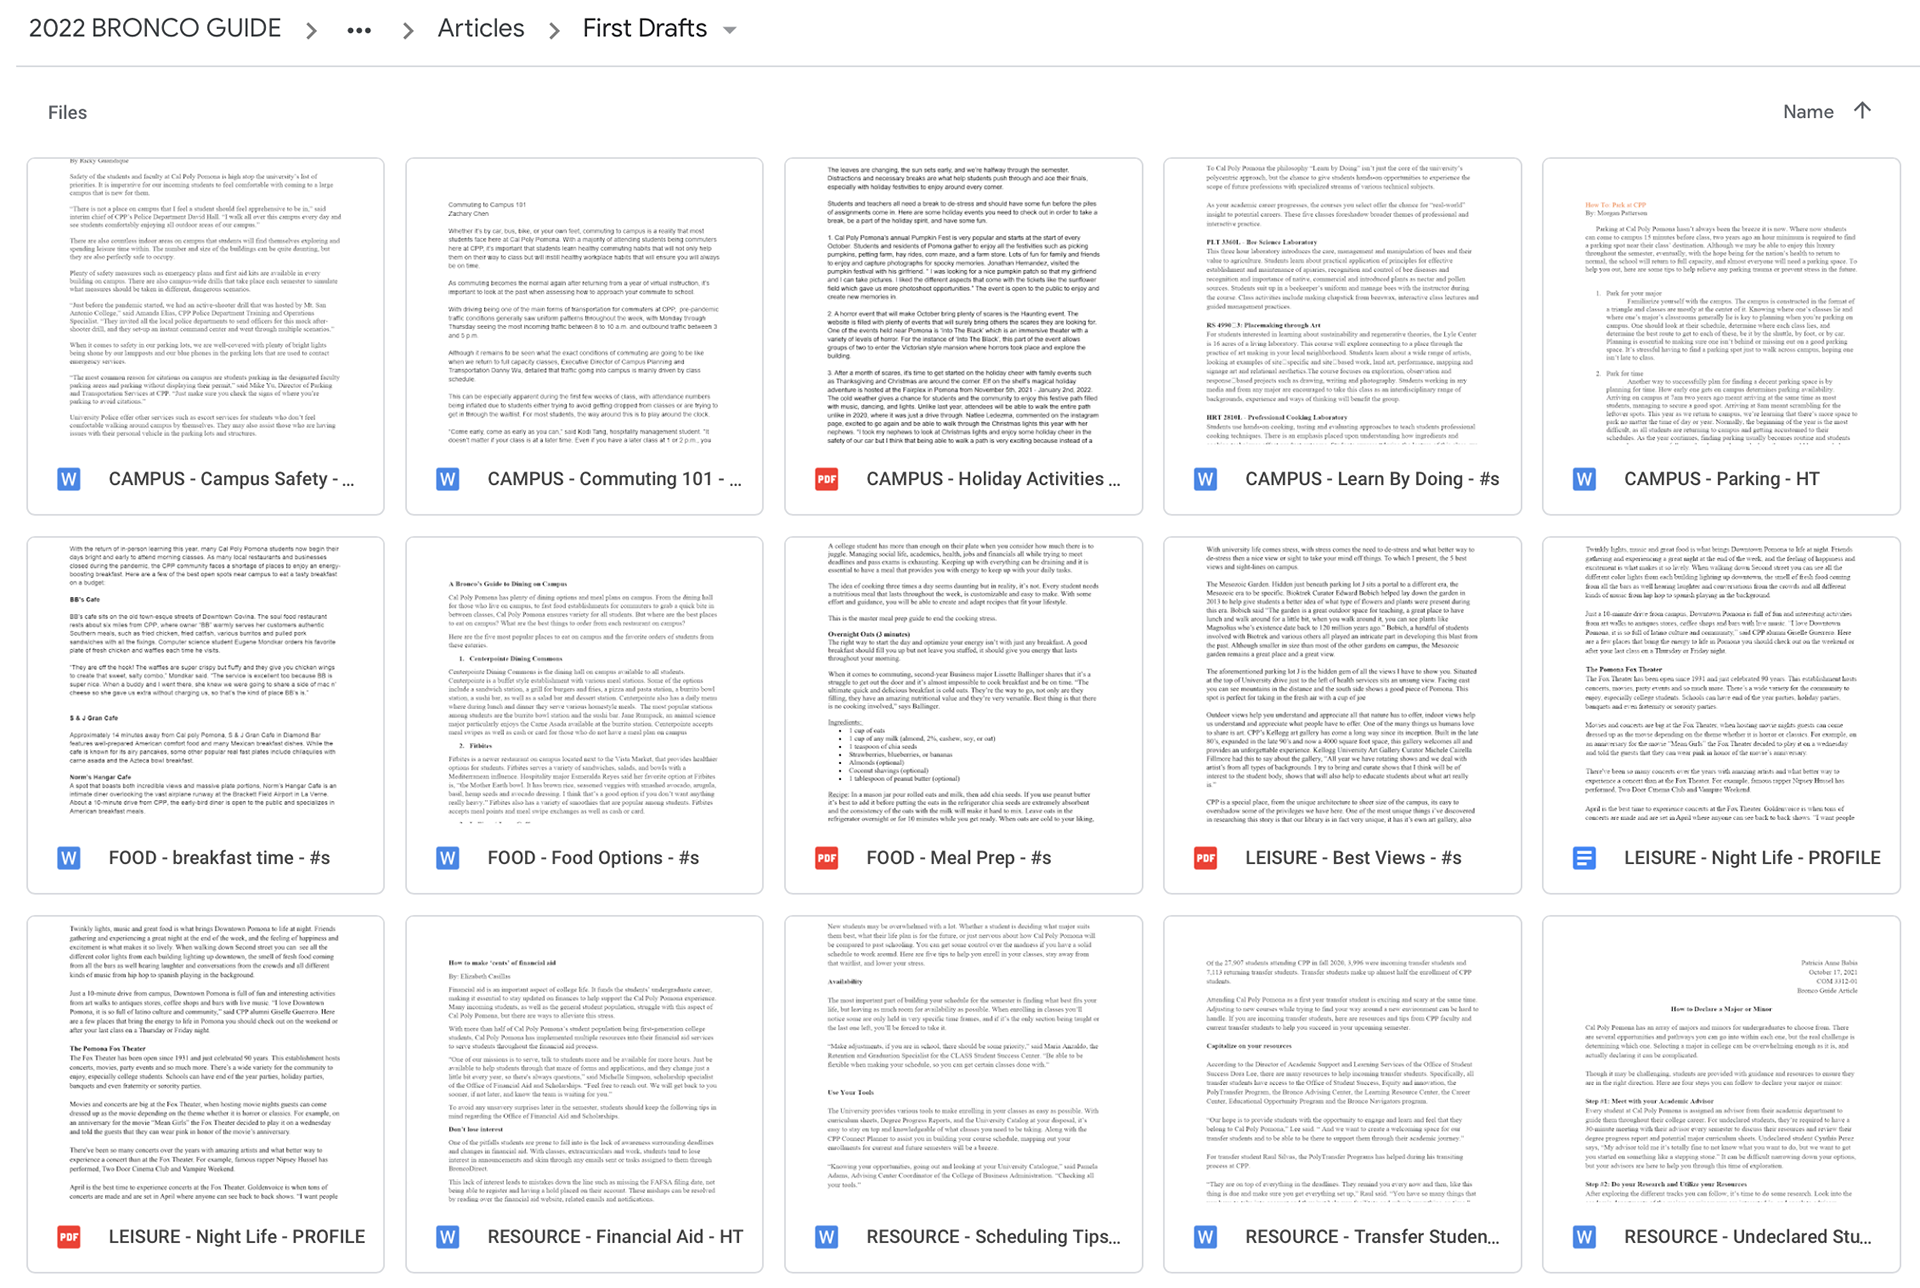1920x1288 pixels.
Task: Open Undeclared Students document preview thumbnail
Action: (x=1722, y=1059)
